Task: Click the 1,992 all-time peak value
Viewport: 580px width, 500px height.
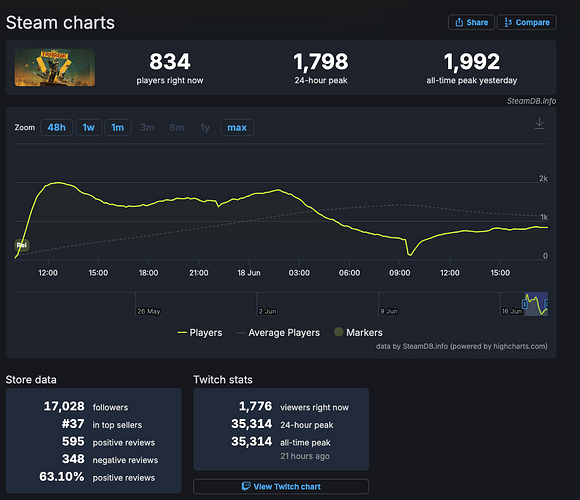Action: click(x=472, y=61)
